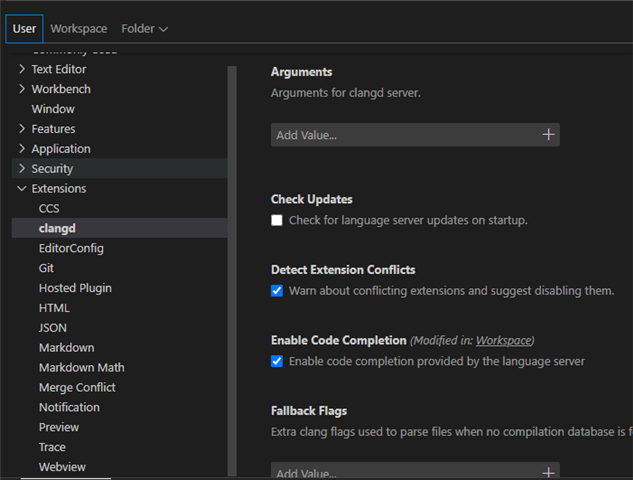This screenshot has height=480, width=633.
Task: Open Git extension settings
Action: pyautogui.click(x=46, y=268)
